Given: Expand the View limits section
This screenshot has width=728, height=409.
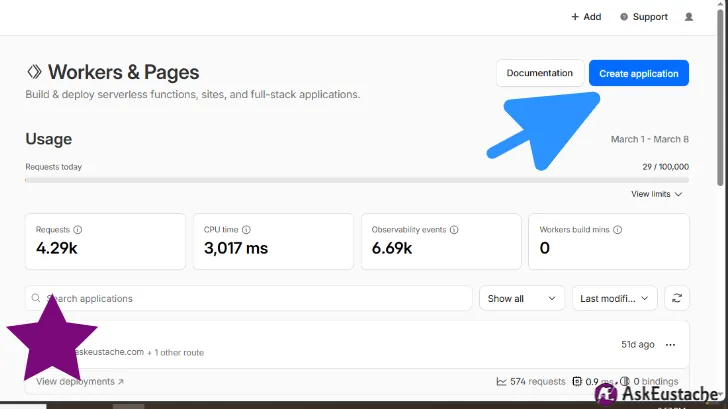Looking at the screenshot, I should click(656, 194).
